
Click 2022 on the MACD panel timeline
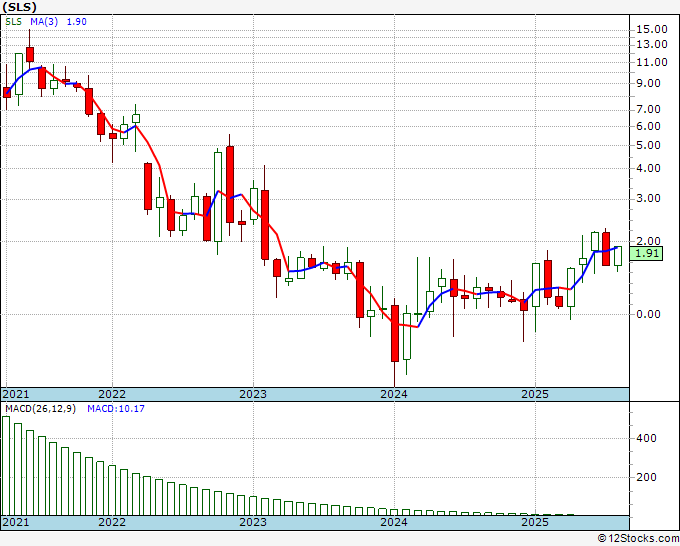(x=112, y=522)
